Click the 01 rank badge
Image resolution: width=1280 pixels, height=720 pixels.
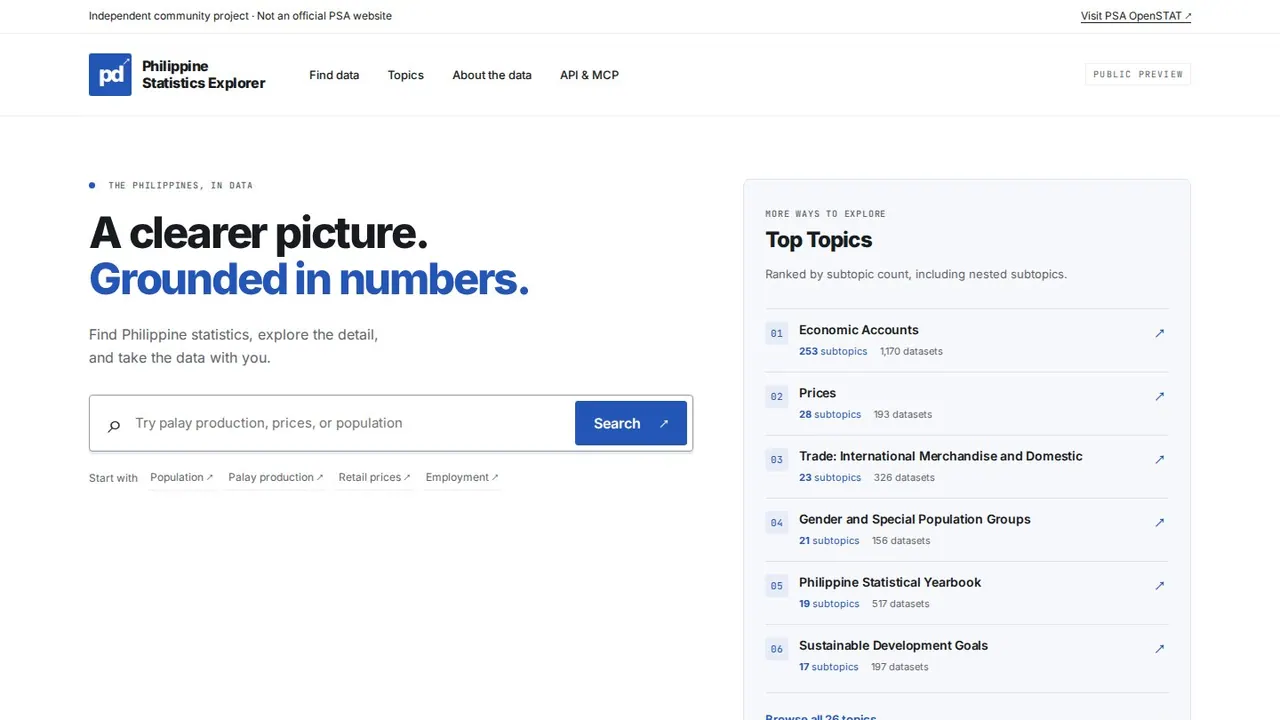click(777, 333)
